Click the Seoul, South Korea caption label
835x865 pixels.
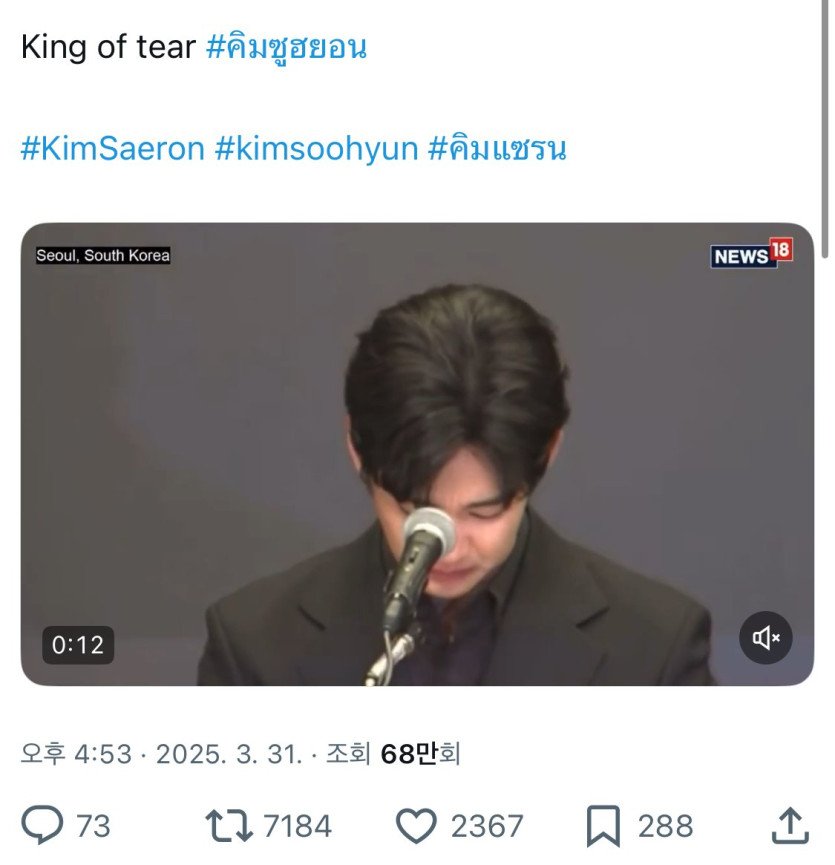tap(103, 256)
